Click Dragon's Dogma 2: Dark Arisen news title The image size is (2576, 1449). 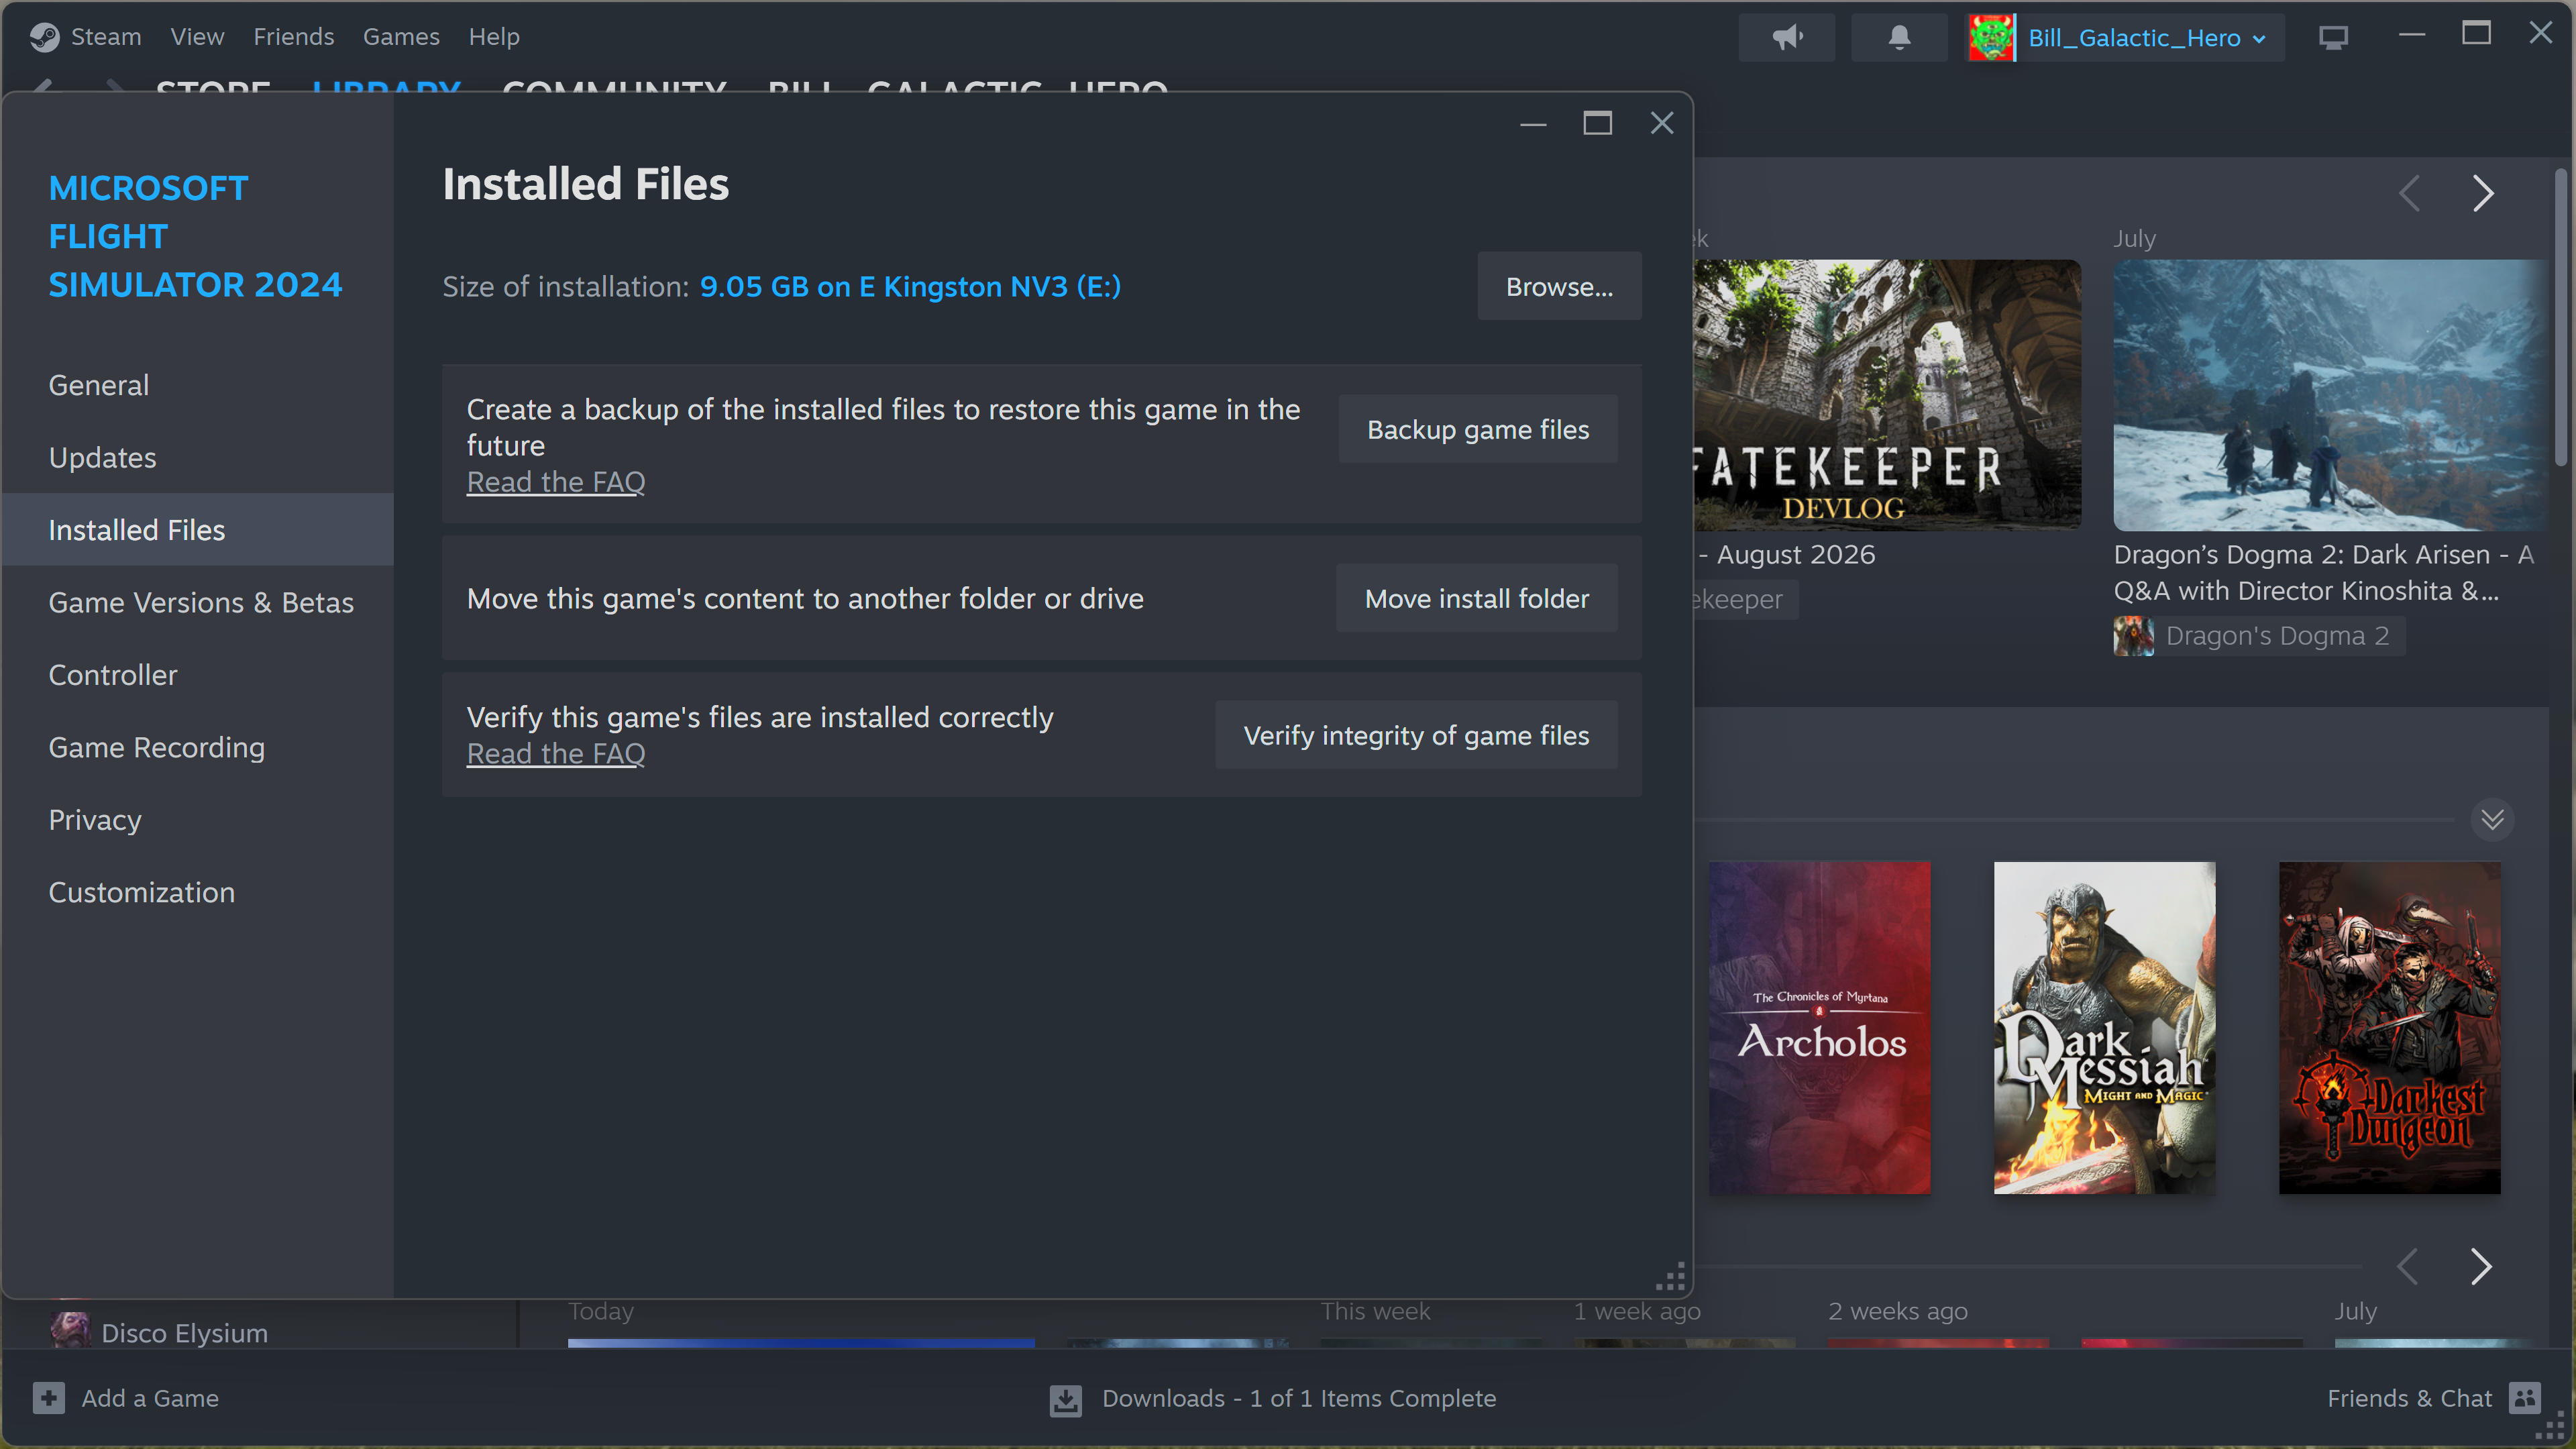(x=2324, y=573)
